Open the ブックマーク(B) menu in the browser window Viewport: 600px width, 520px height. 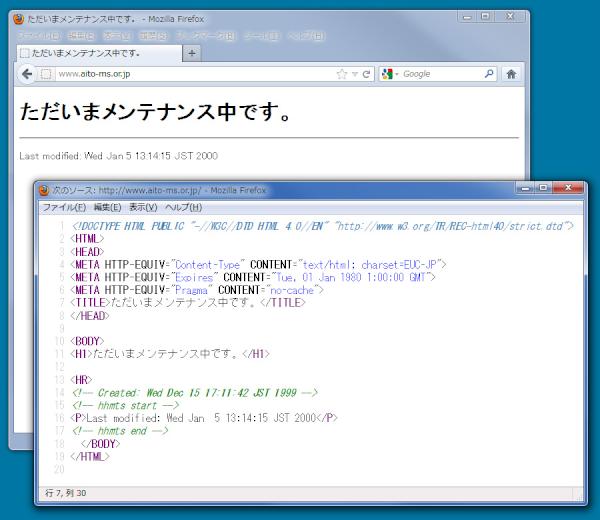click(x=205, y=36)
